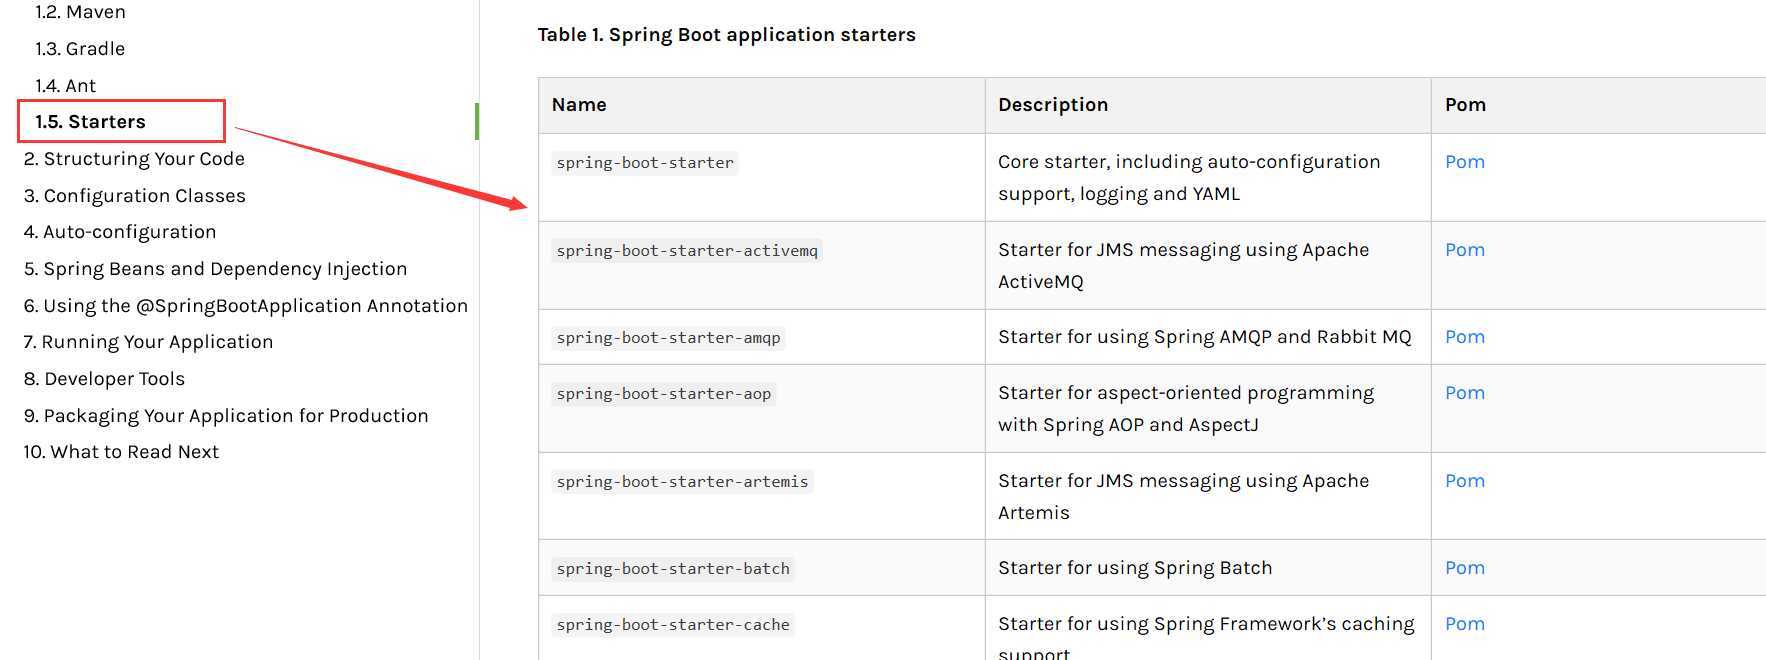
Task: Open Pom link for spring-boot-starter
Action: [x=1465, y=162]
